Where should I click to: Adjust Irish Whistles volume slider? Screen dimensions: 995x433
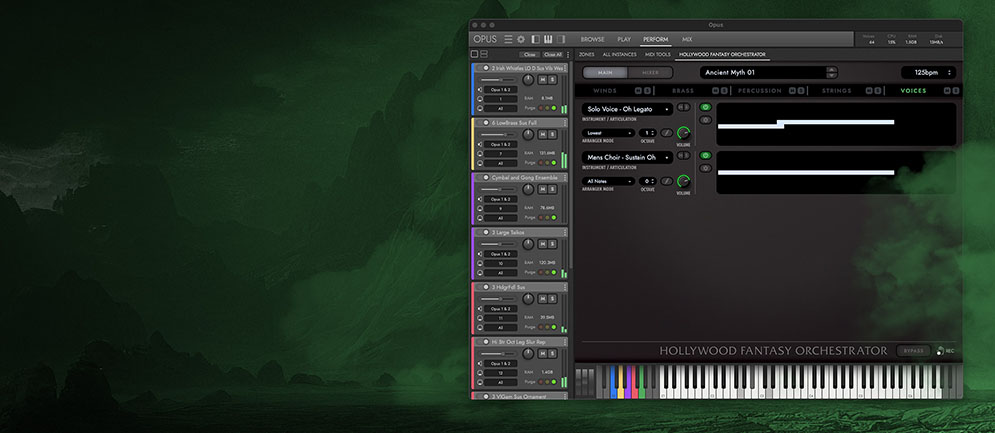499,80
